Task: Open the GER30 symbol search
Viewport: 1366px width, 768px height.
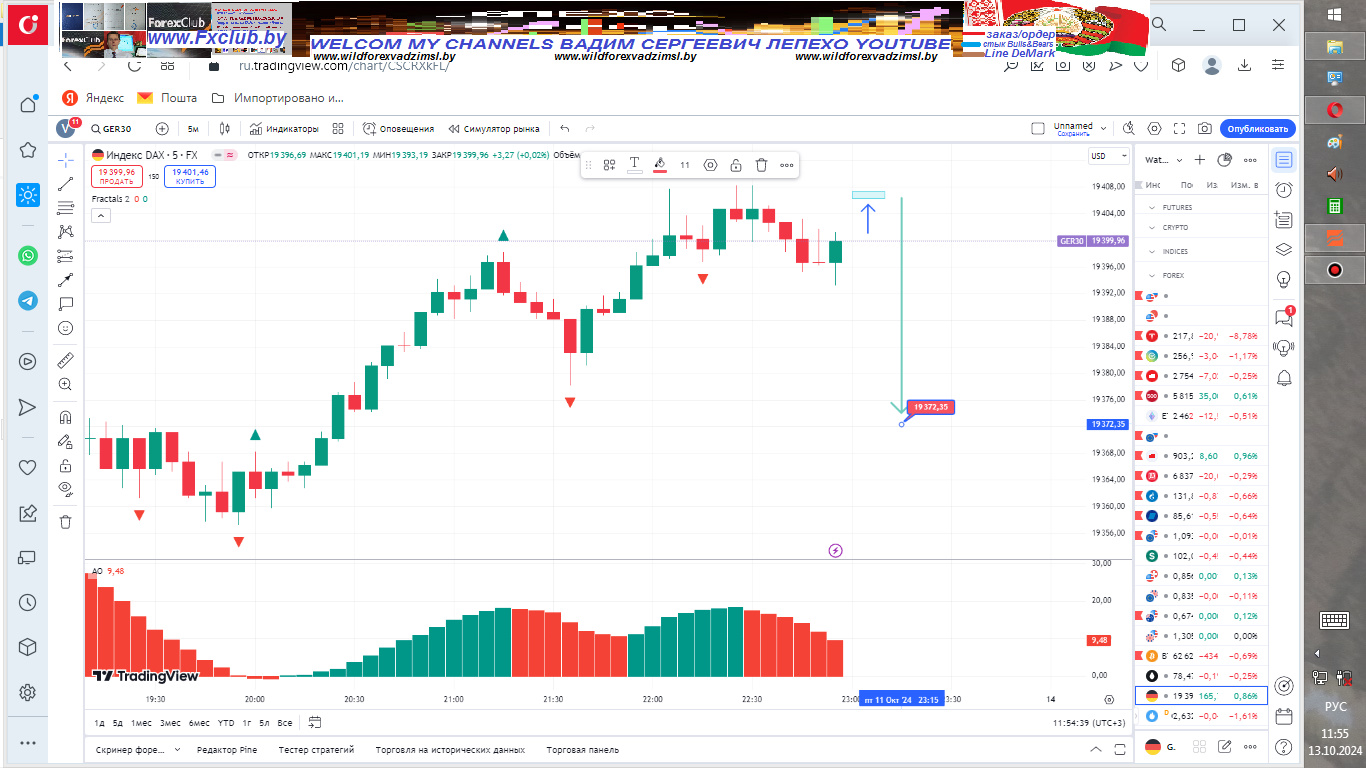Action: click(111, 129)
